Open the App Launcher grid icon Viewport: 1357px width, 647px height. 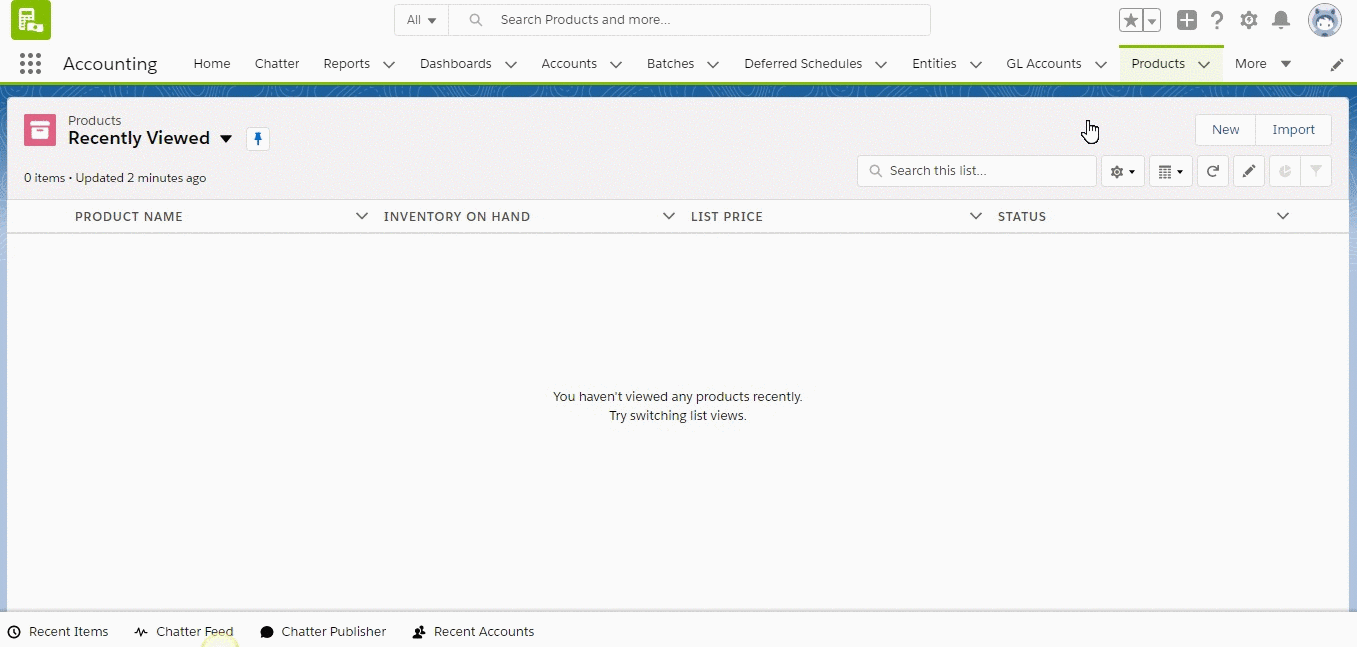(30, 64)
